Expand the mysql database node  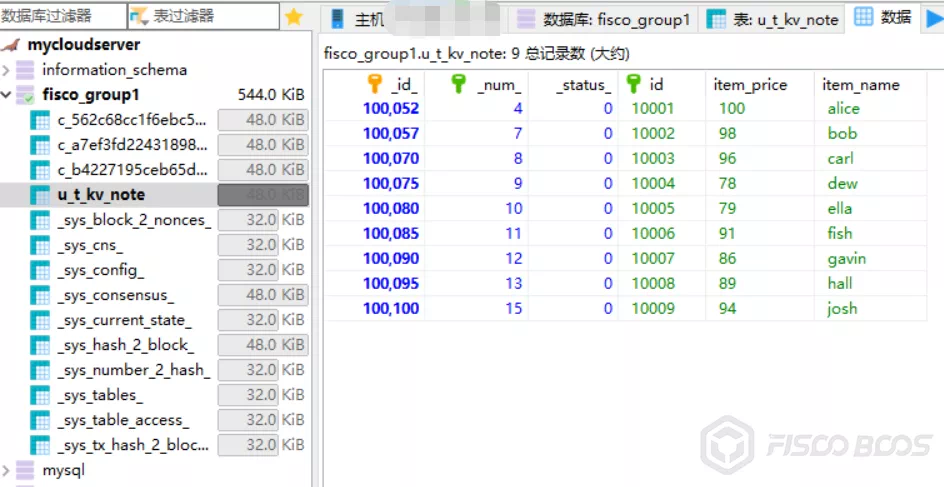(x=6, y=470)
